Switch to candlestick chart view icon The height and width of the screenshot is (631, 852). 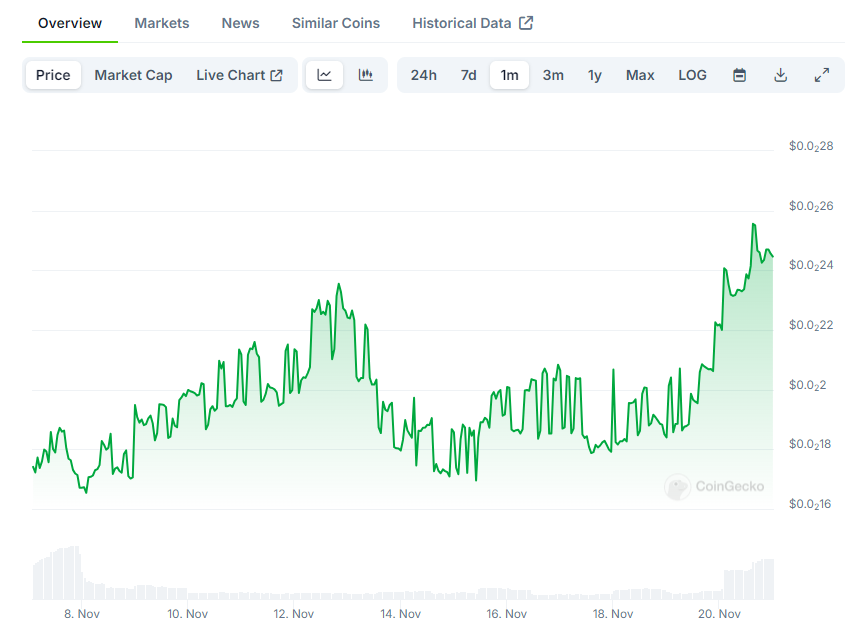pos(366,75)
